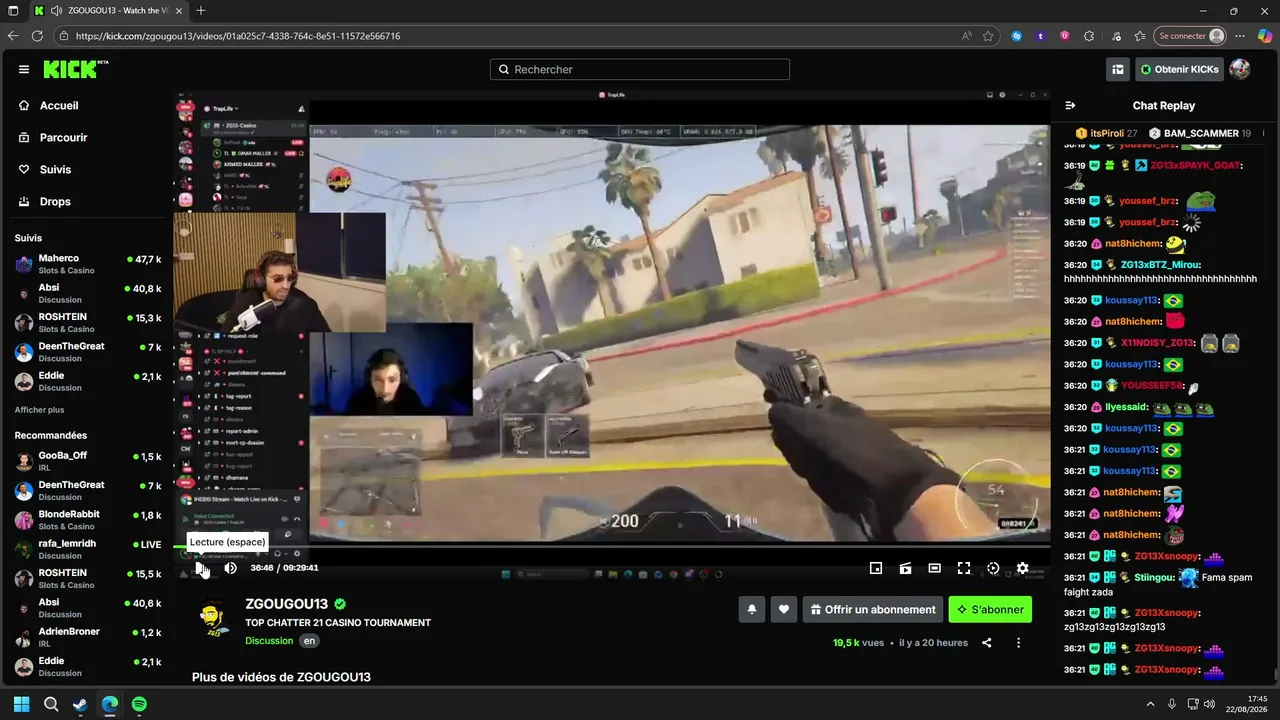
Task: Click the S'abonner subscribe button
Action: click(990, 609)
